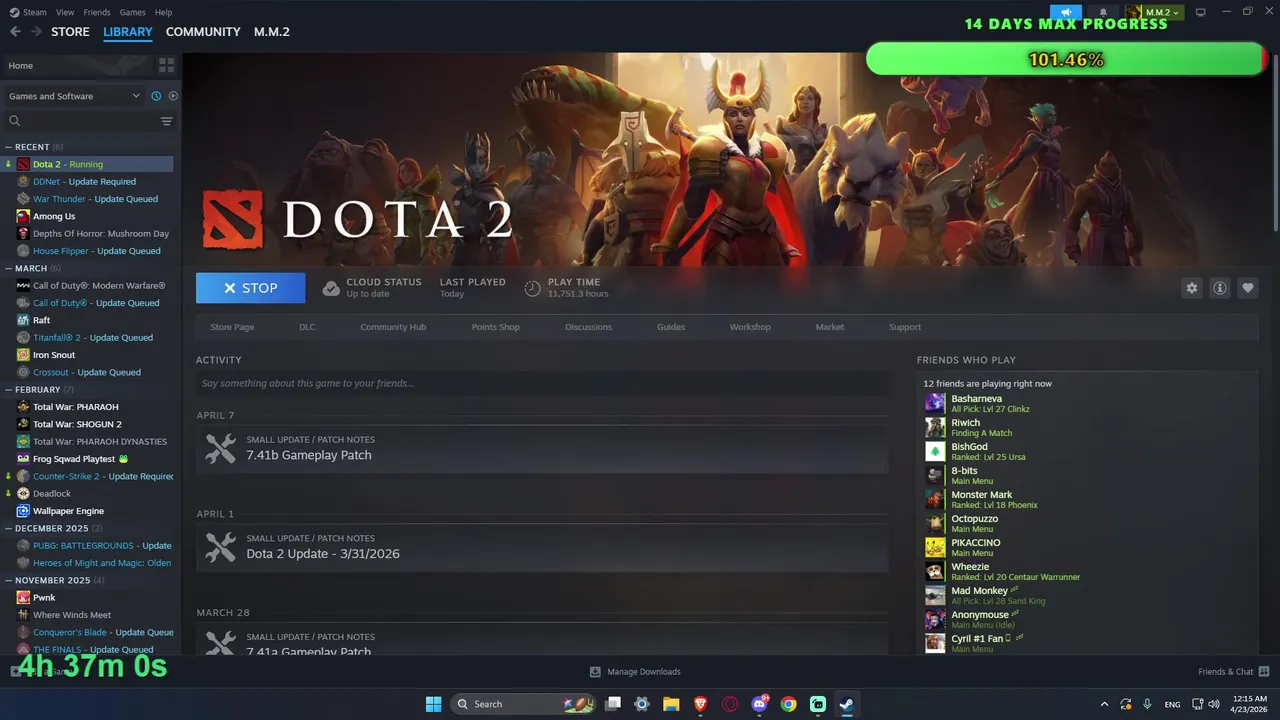Open Windows Start menu

pos(433,704)
